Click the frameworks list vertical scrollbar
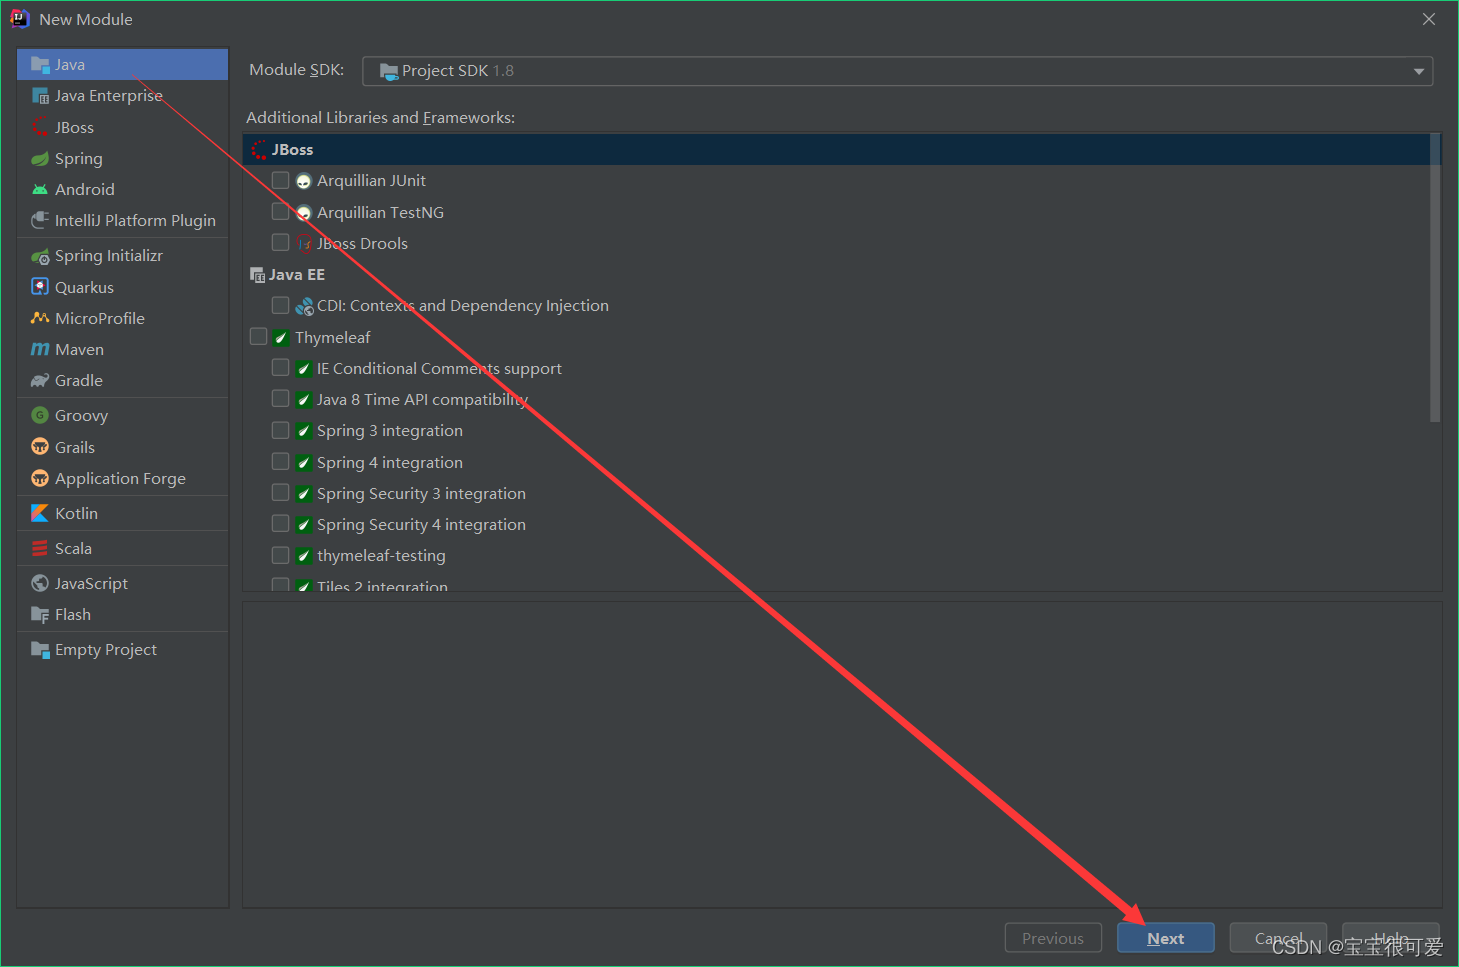This screenshot has height=967, width=1459. 1435,278
